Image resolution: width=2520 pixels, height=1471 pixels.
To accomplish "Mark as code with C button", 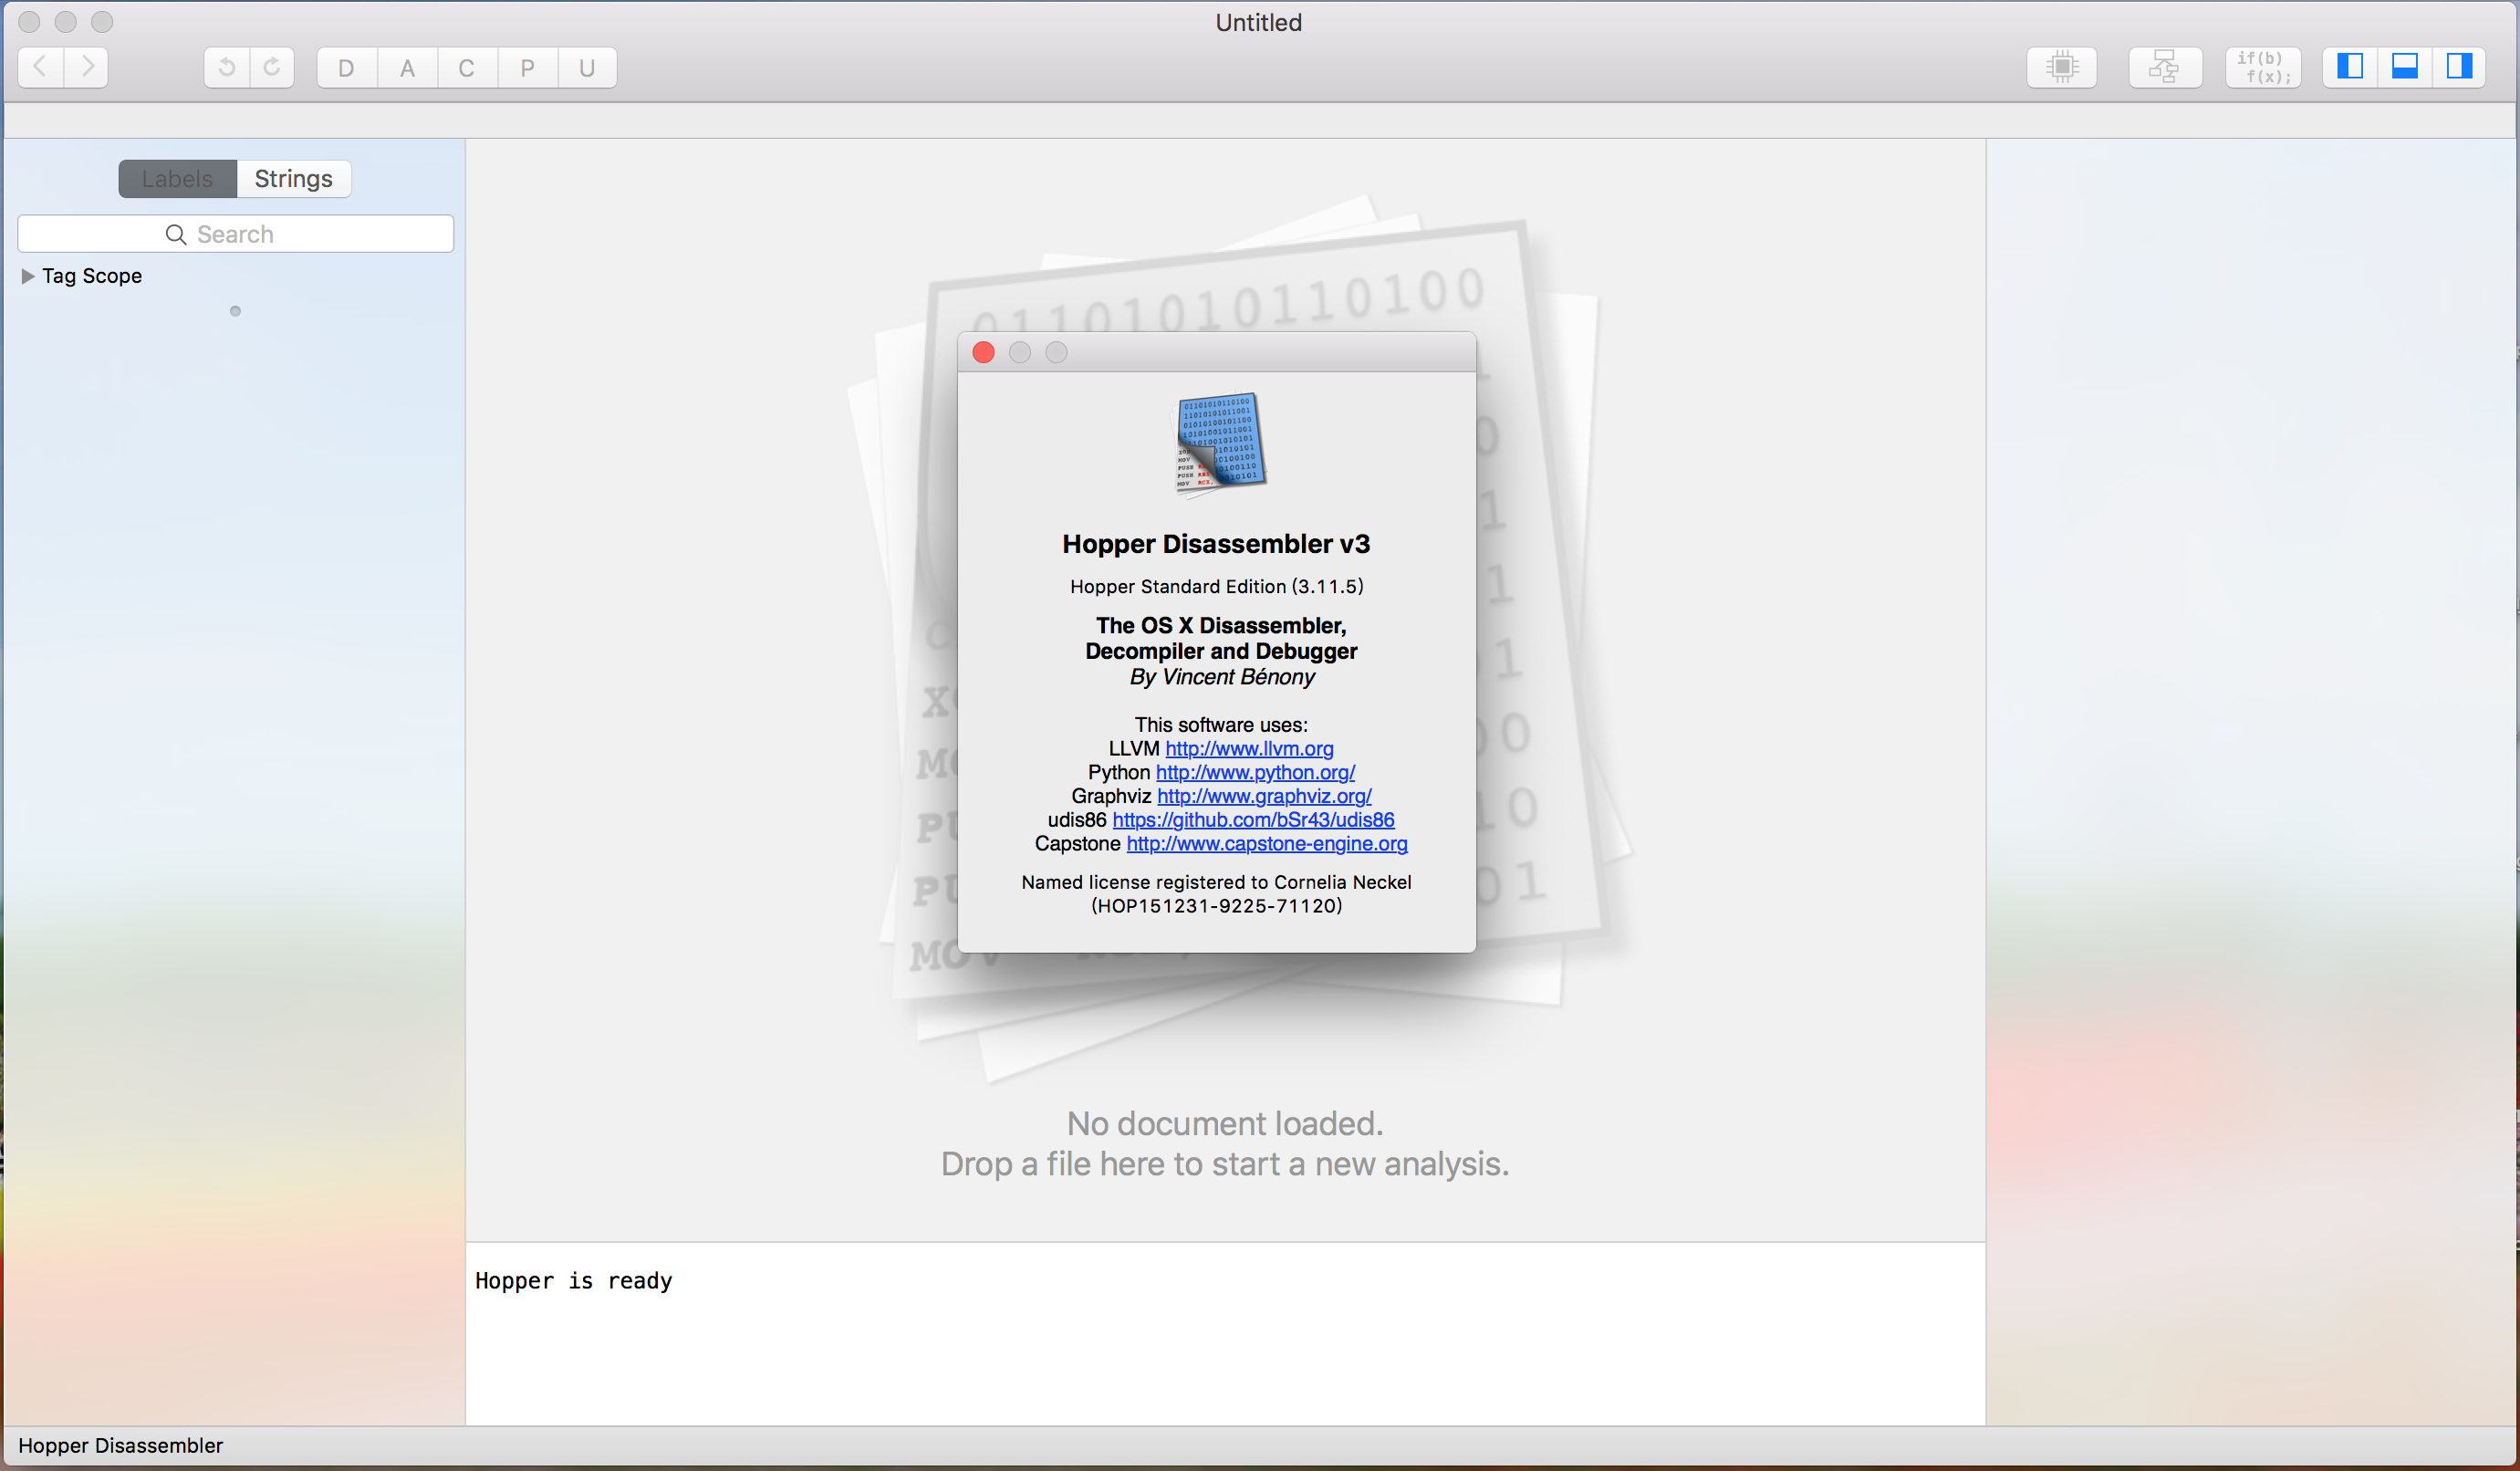I will coord(467,67).
